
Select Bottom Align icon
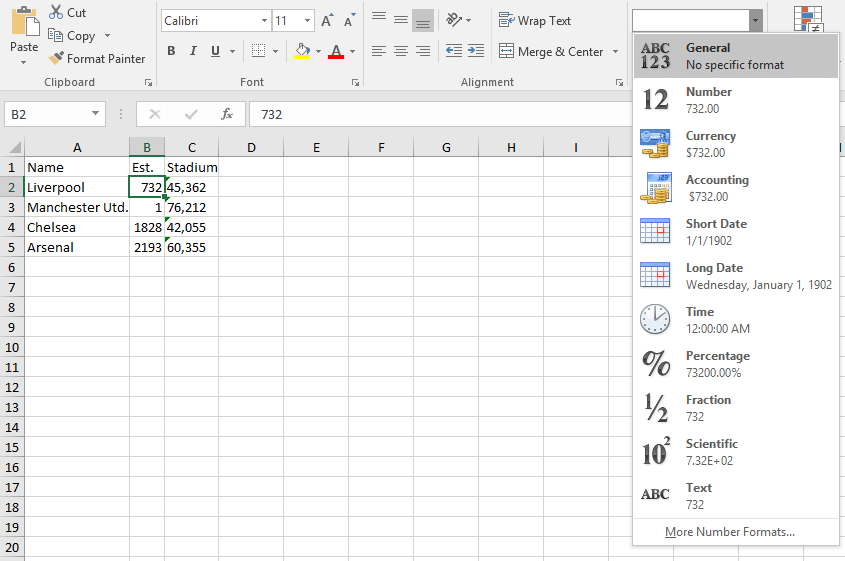click(423, 20)
